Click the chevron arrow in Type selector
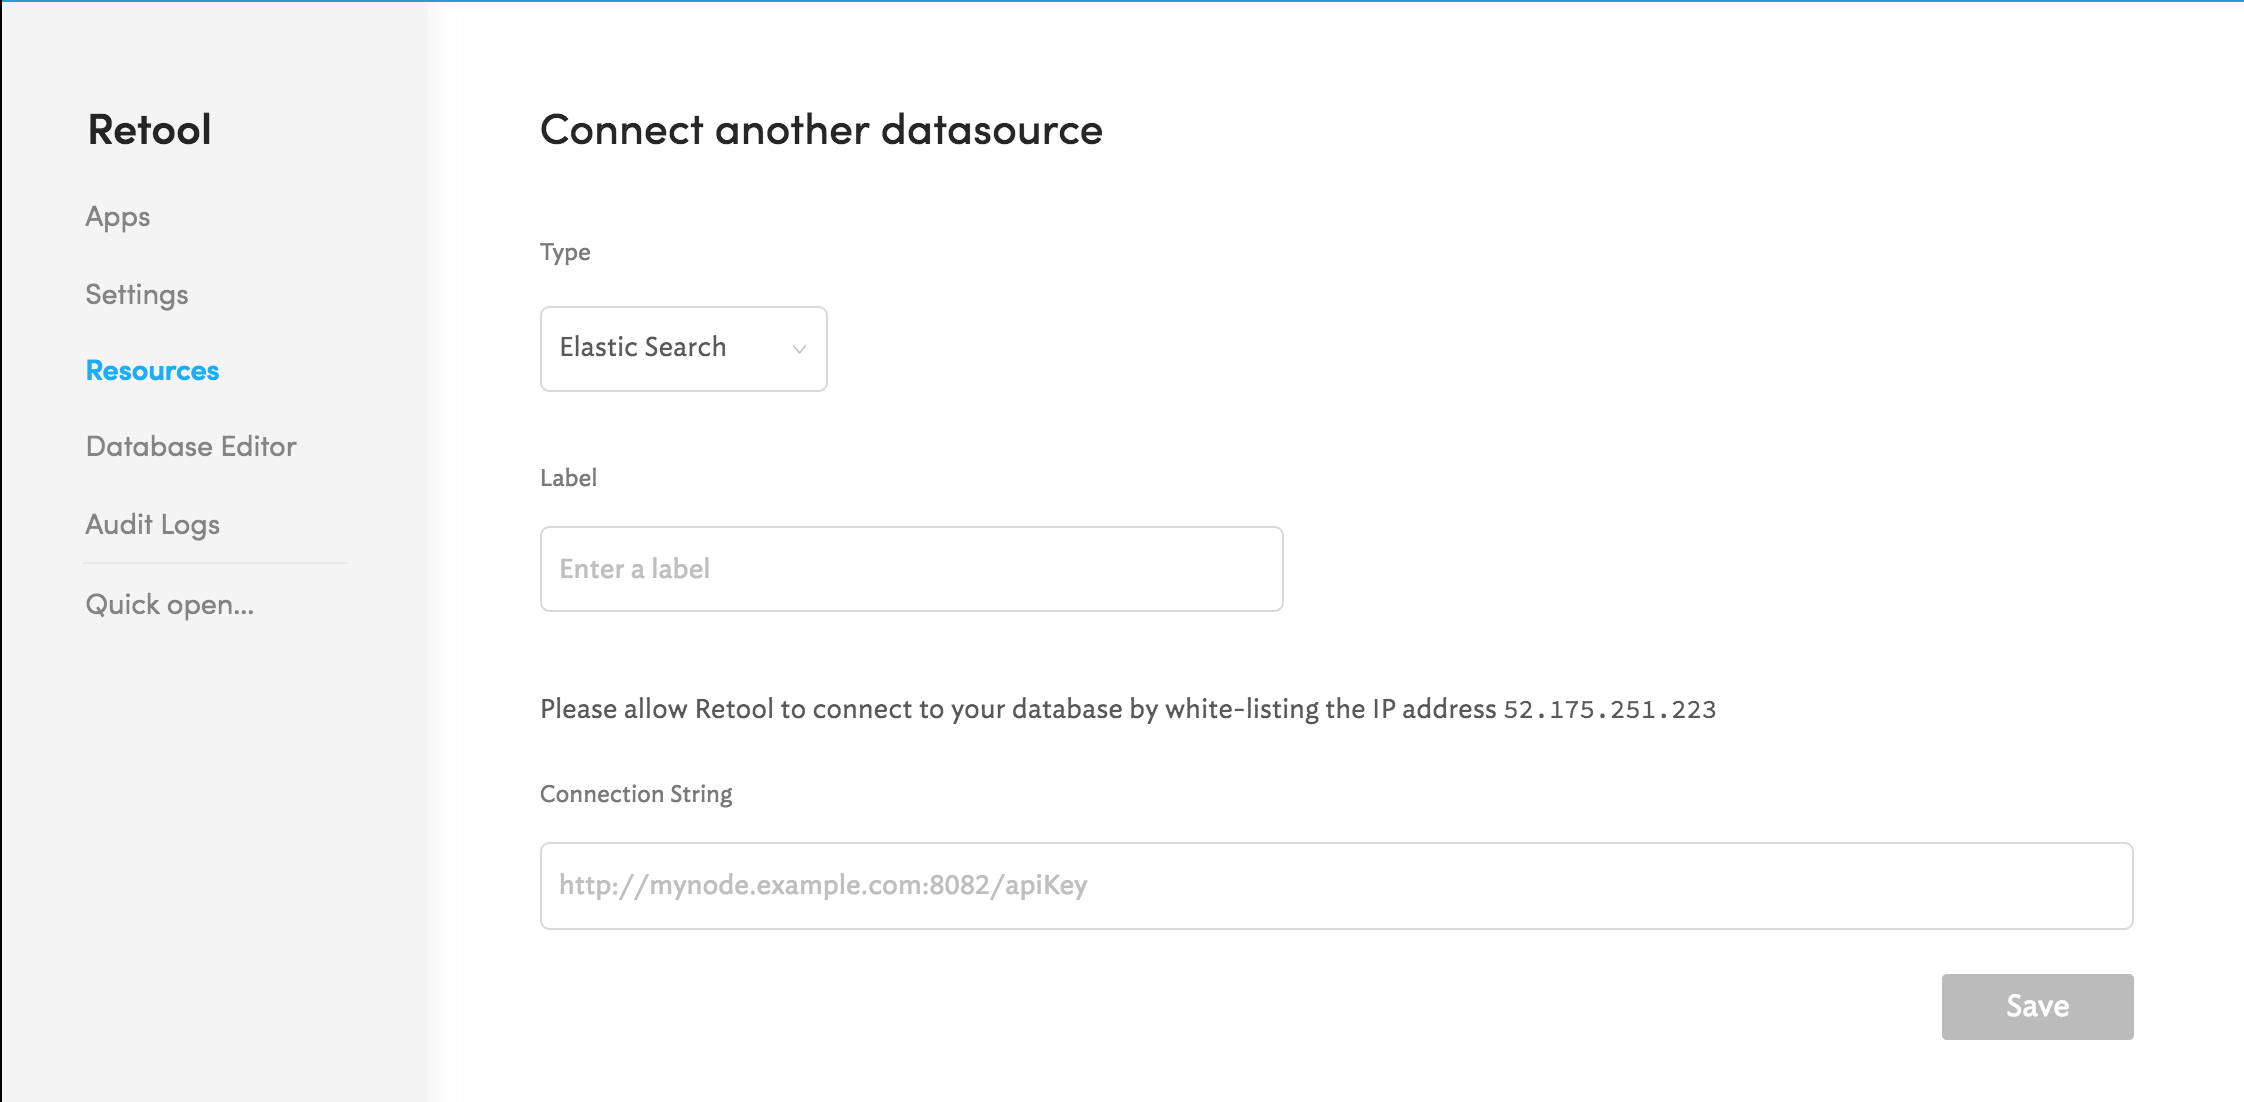Screen dimensions: 2244x1102 (799, 349)
